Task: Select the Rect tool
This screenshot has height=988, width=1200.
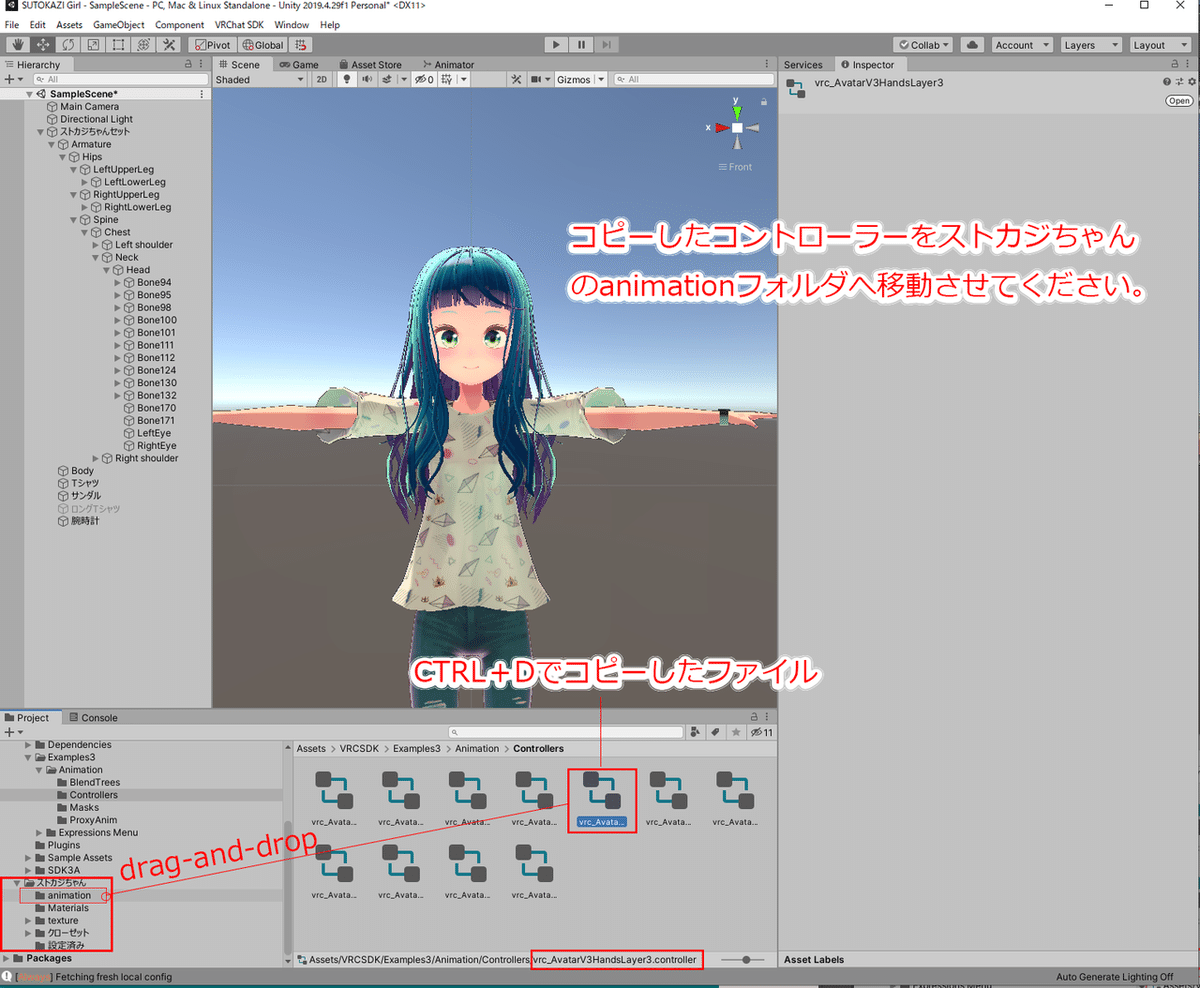Action: 118,45
